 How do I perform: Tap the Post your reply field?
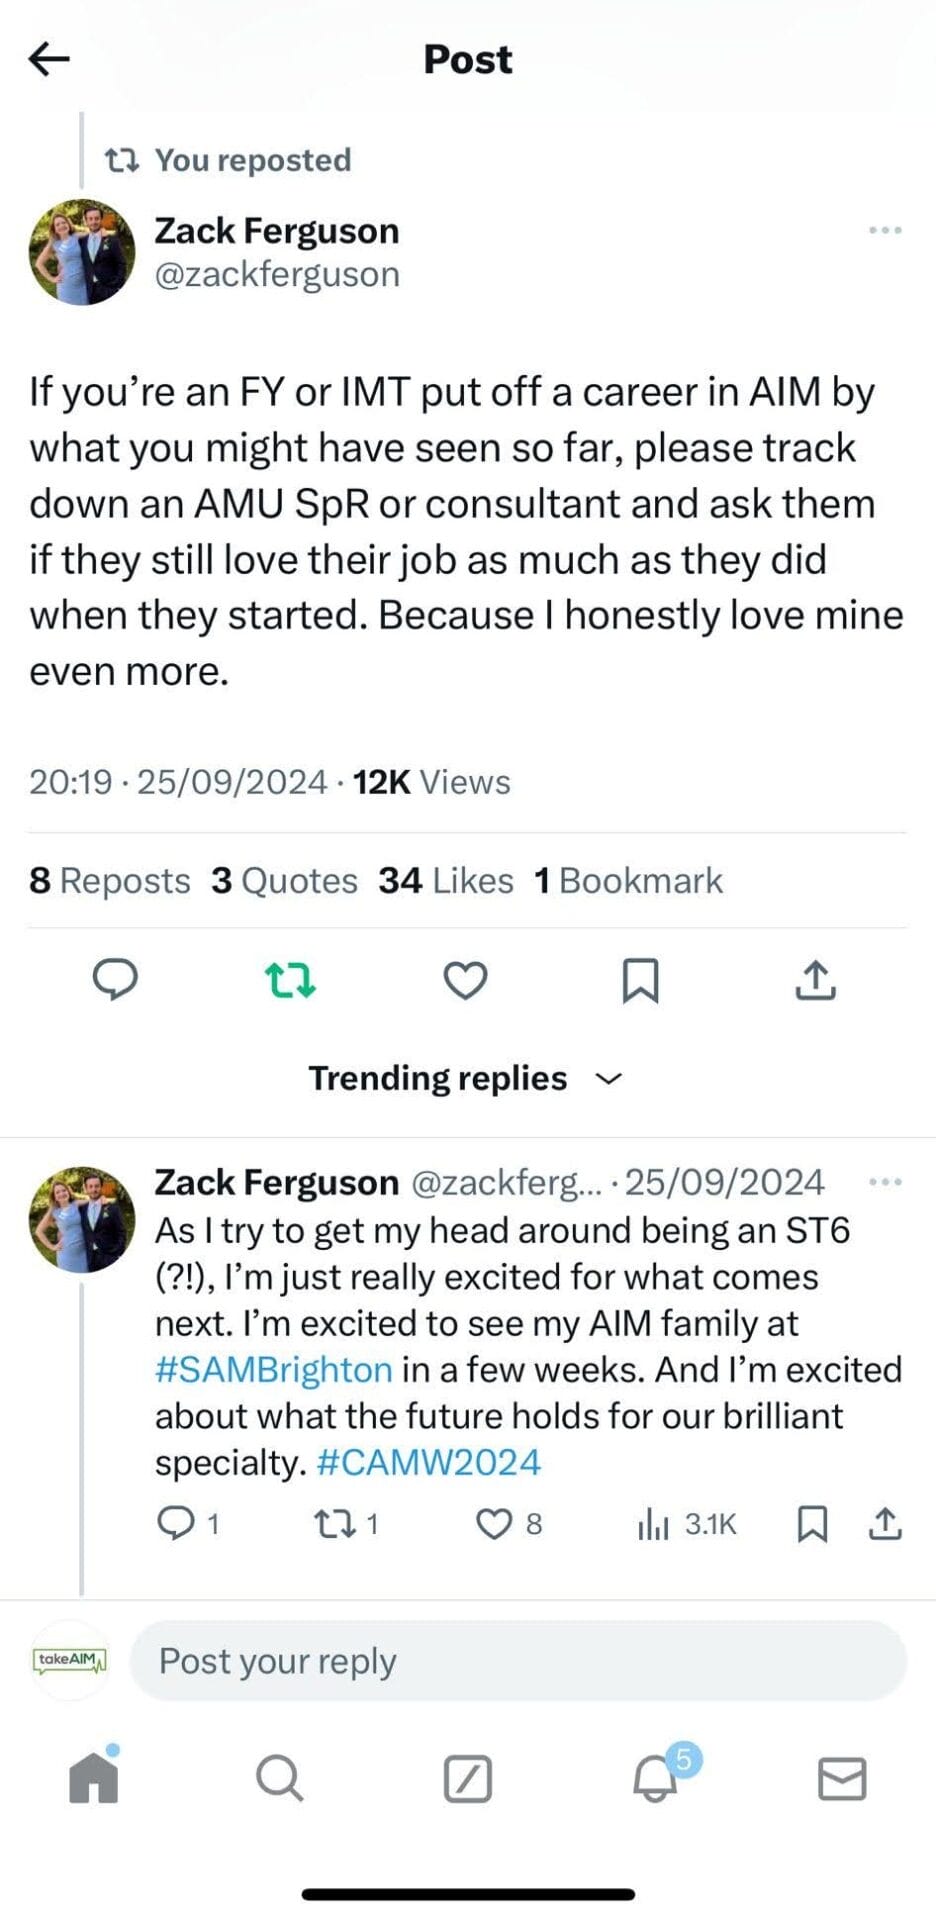pyautogui.click(x=518, y=1661)
